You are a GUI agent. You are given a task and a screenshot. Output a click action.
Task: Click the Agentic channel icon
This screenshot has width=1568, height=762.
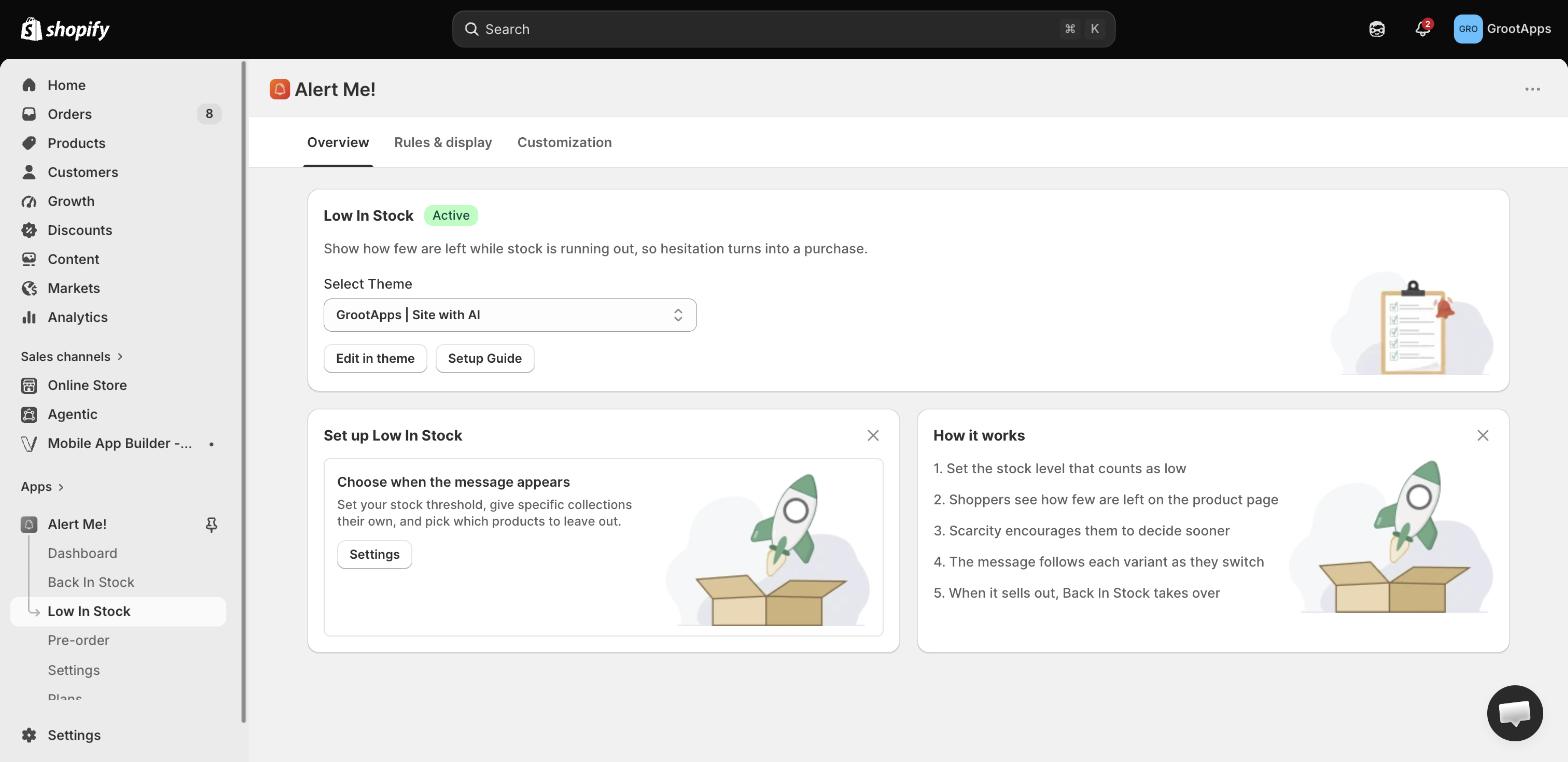(x=29, y=414)
